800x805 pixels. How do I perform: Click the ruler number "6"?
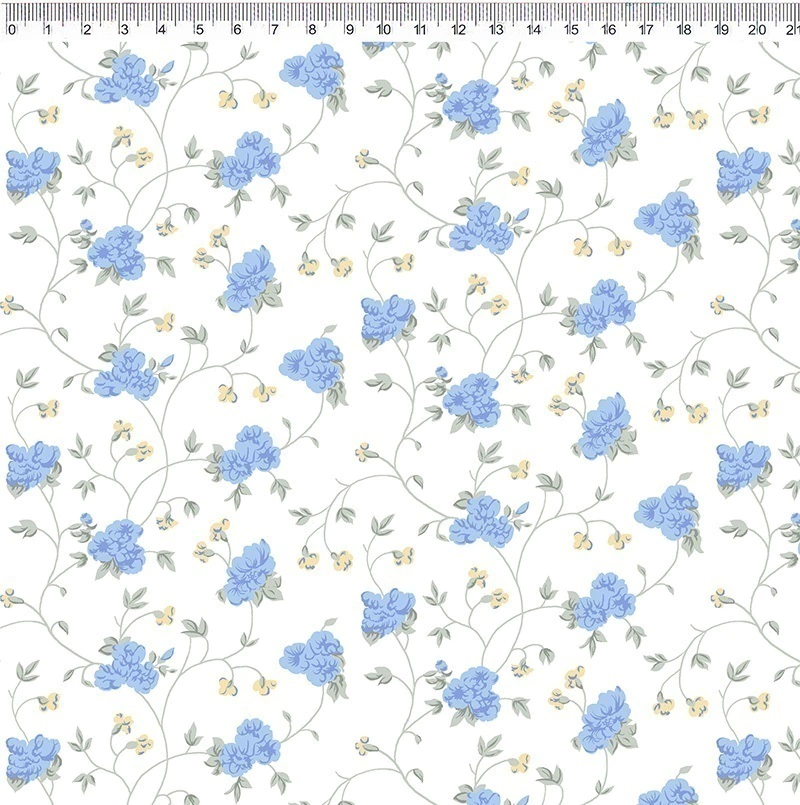pos(237,29)
